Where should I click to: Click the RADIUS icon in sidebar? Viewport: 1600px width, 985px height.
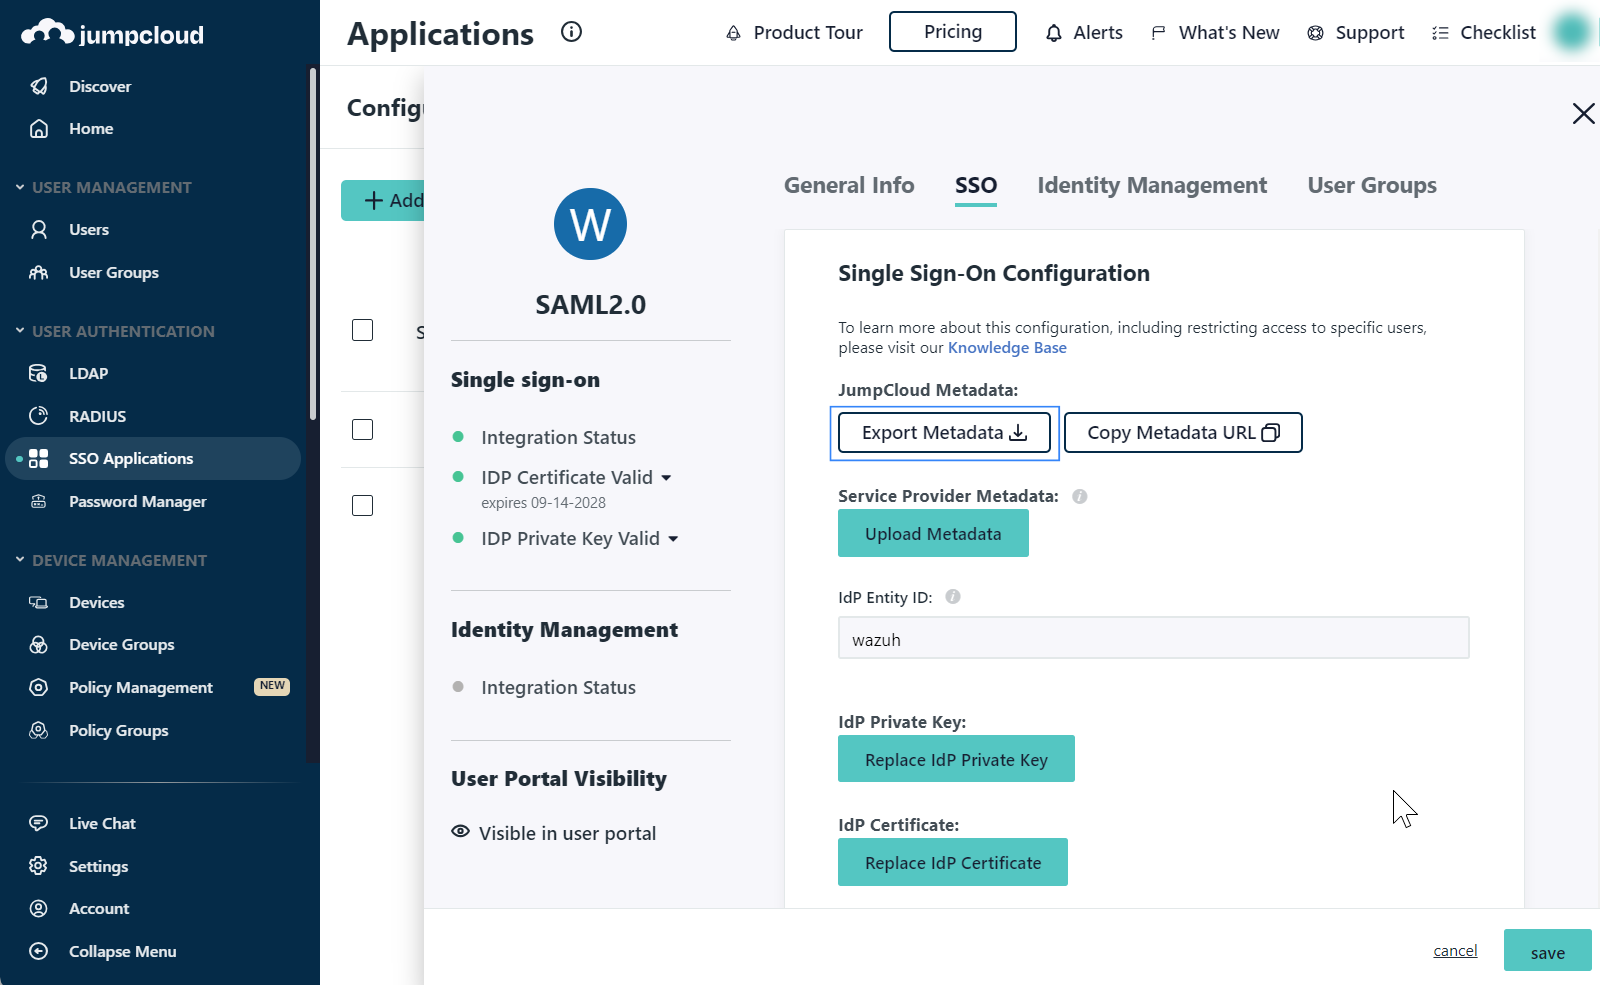click(x=39, y=416)
